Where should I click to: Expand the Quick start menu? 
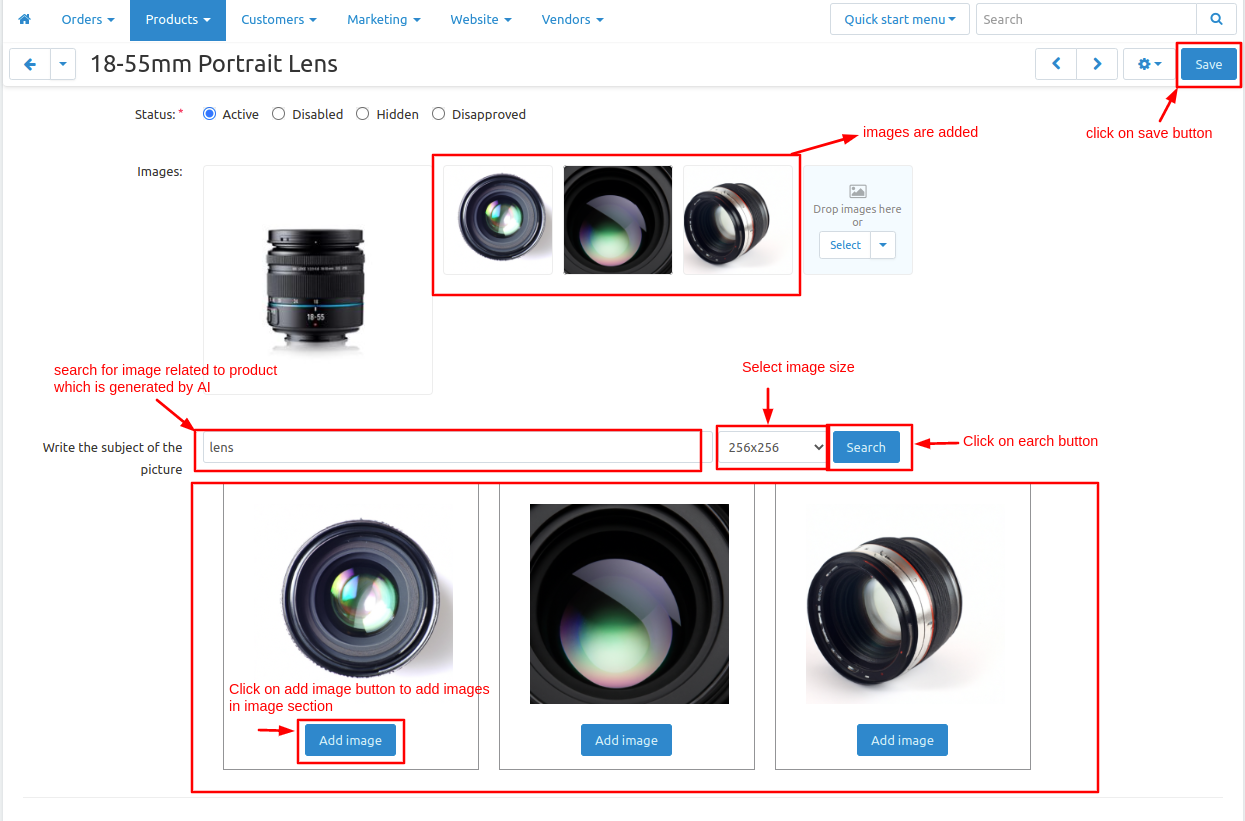(900, 19)
